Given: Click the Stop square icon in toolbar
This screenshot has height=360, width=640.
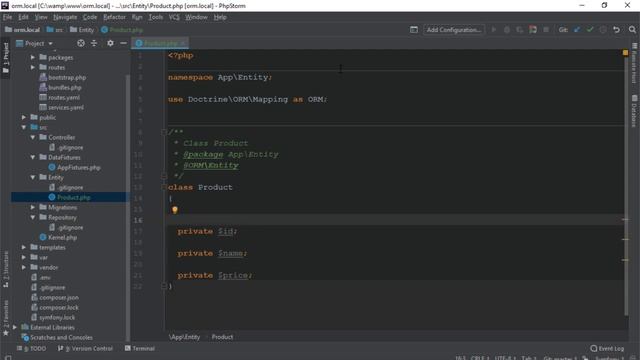Looking at the screenshot, I should click(x=546, y=29).
